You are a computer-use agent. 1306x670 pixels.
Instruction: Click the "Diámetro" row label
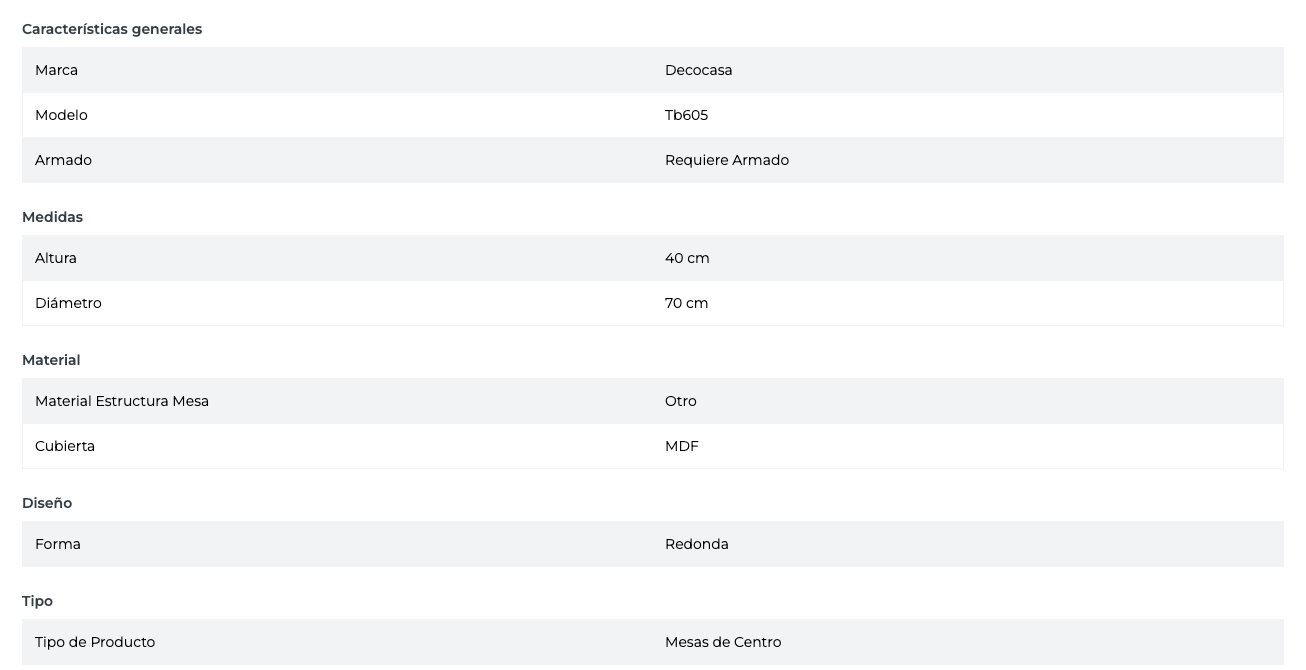point(68,303)
